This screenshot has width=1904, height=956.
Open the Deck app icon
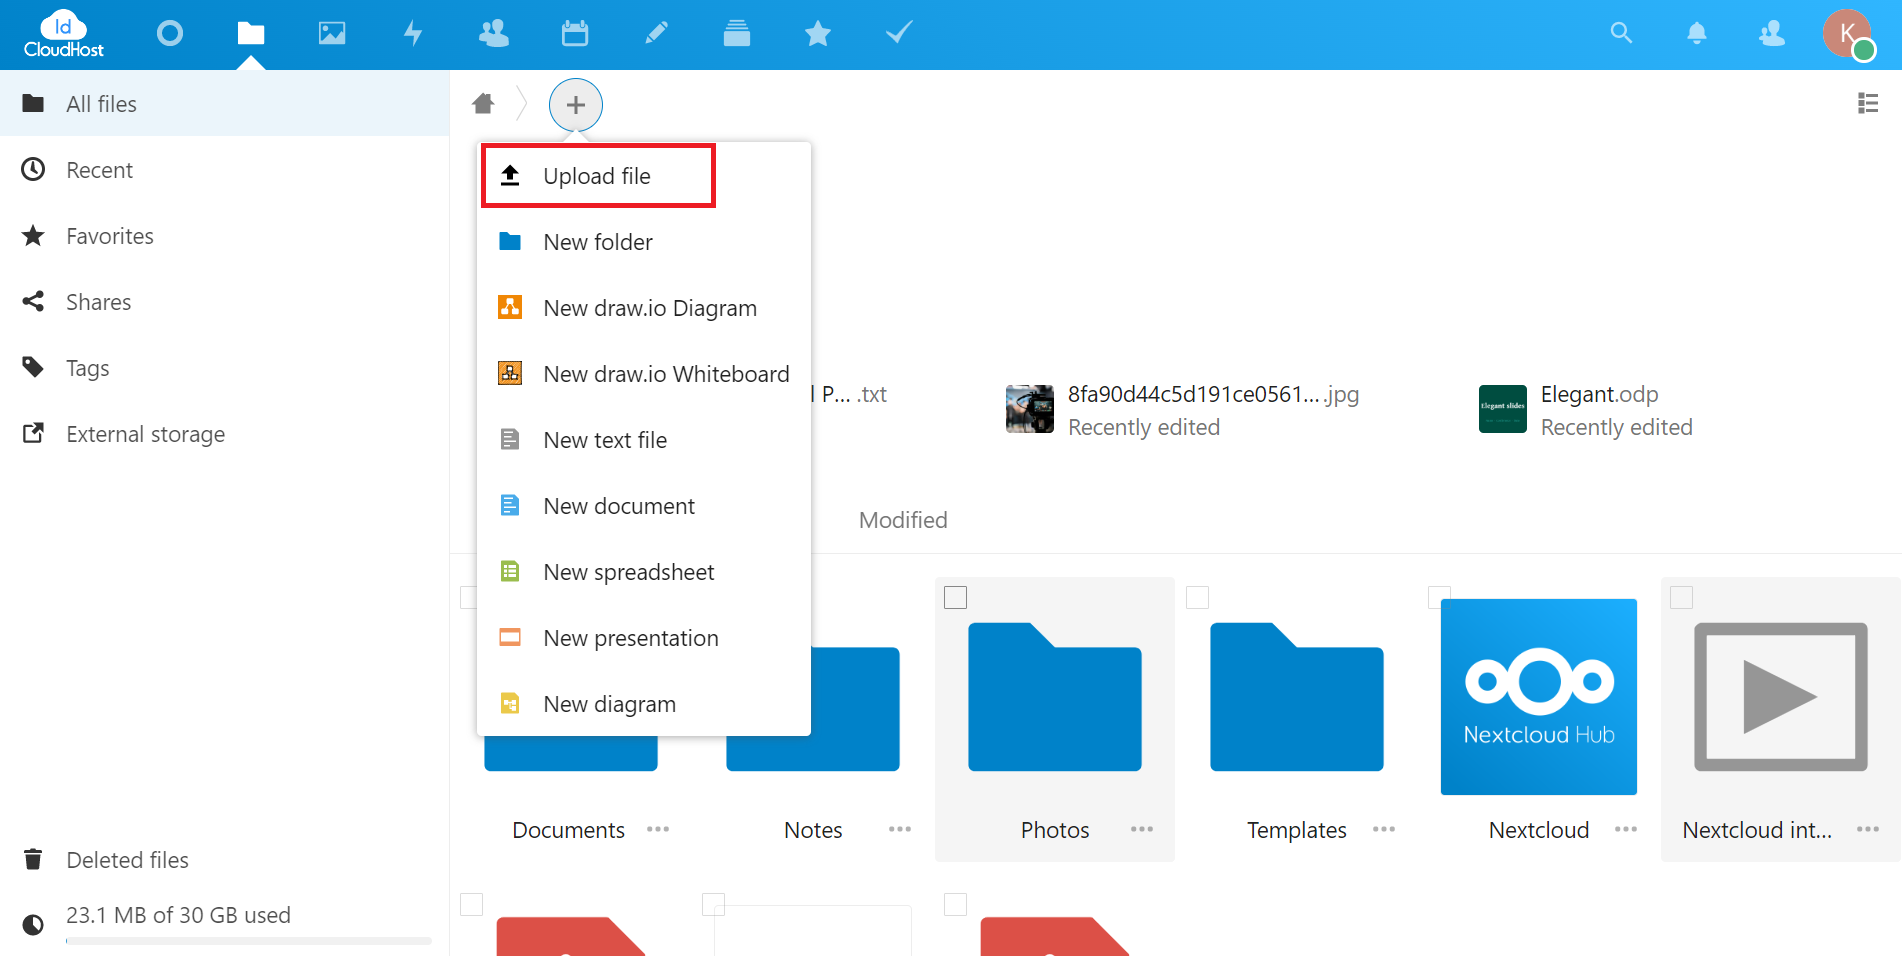[736, 33]
